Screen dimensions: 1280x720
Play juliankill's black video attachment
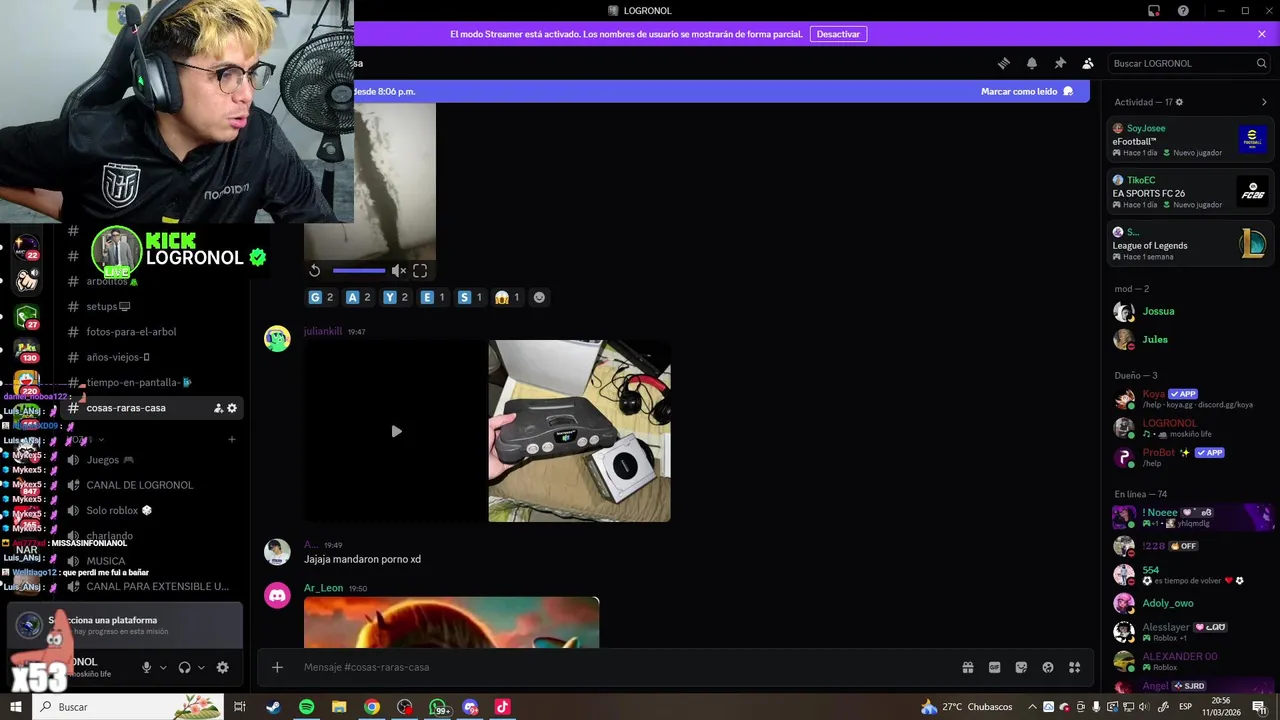click(396, 431)
